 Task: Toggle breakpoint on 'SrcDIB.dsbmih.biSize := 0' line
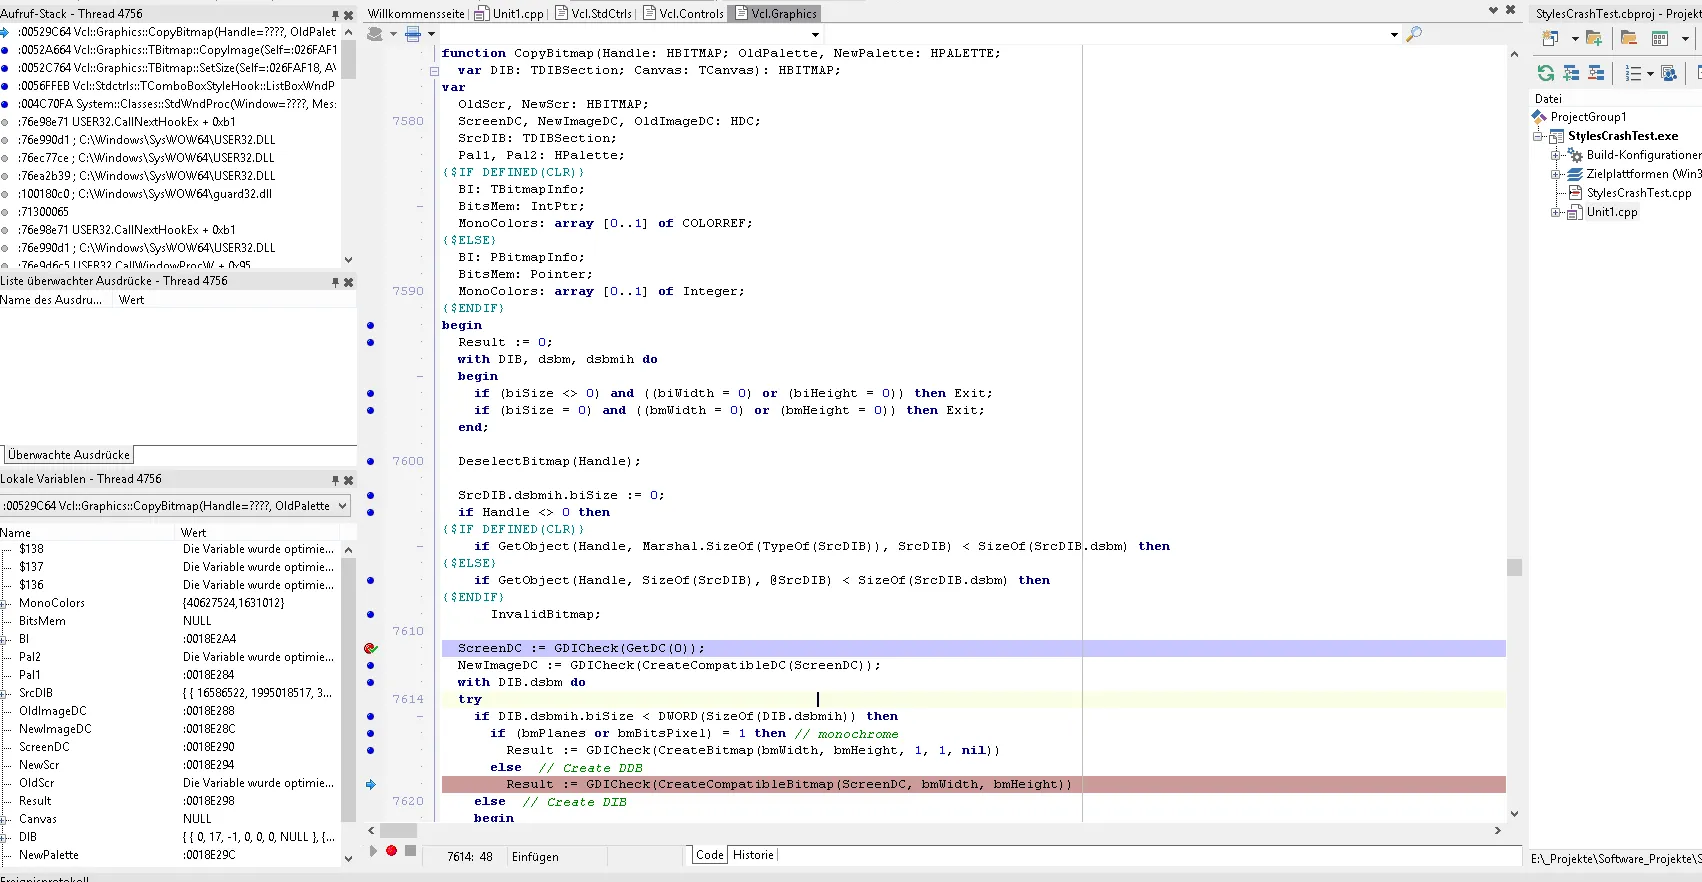[x=370, y=495]
